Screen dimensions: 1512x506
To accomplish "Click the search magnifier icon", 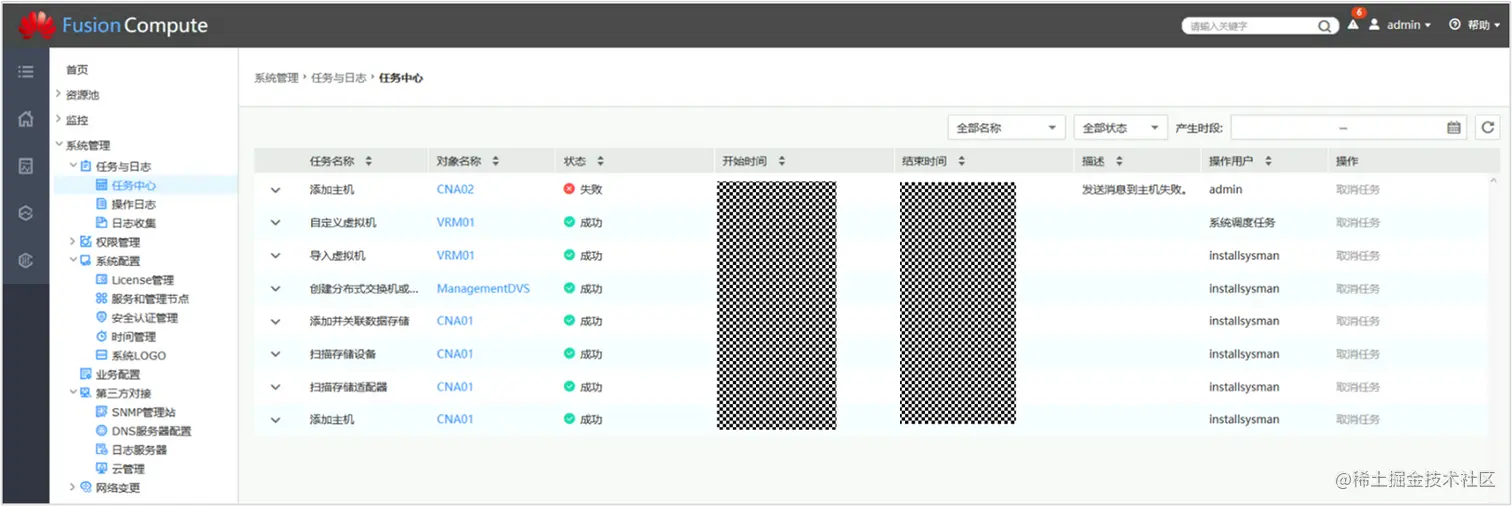I will coord(1325,26).
